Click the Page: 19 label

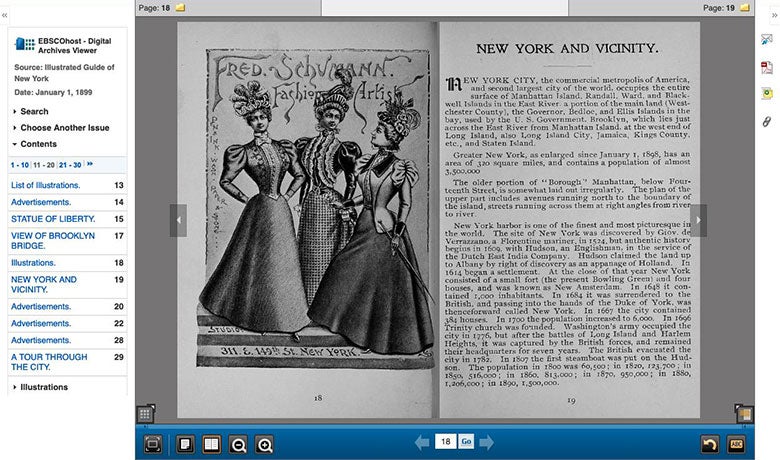(x=719, y=8)
